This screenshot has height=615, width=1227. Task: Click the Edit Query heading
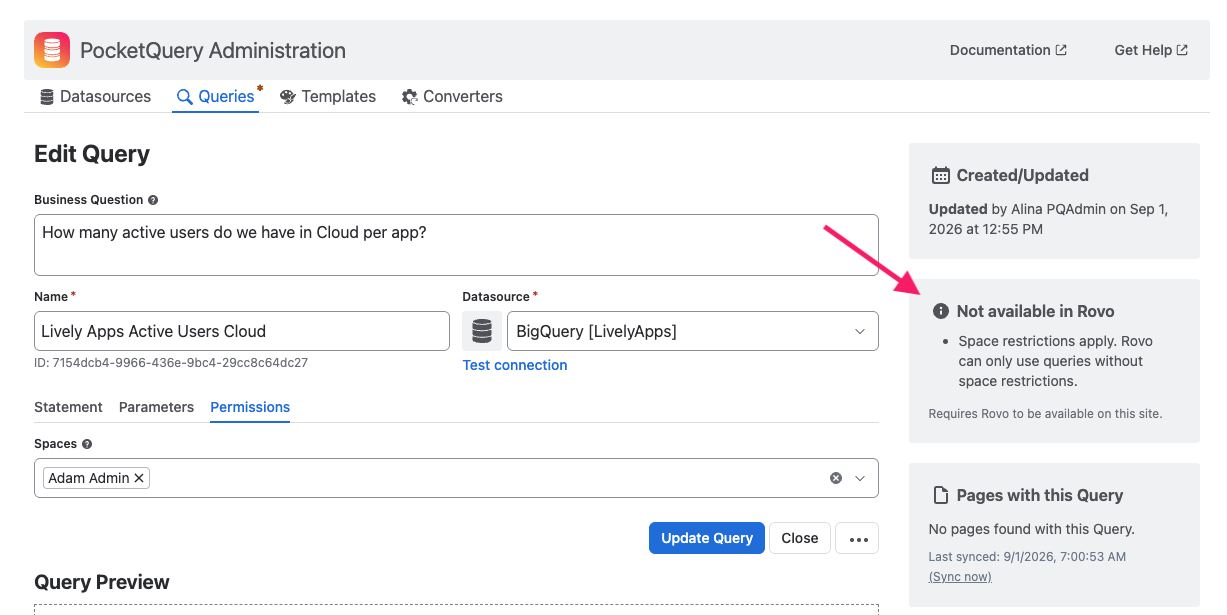tap(92, 154)
